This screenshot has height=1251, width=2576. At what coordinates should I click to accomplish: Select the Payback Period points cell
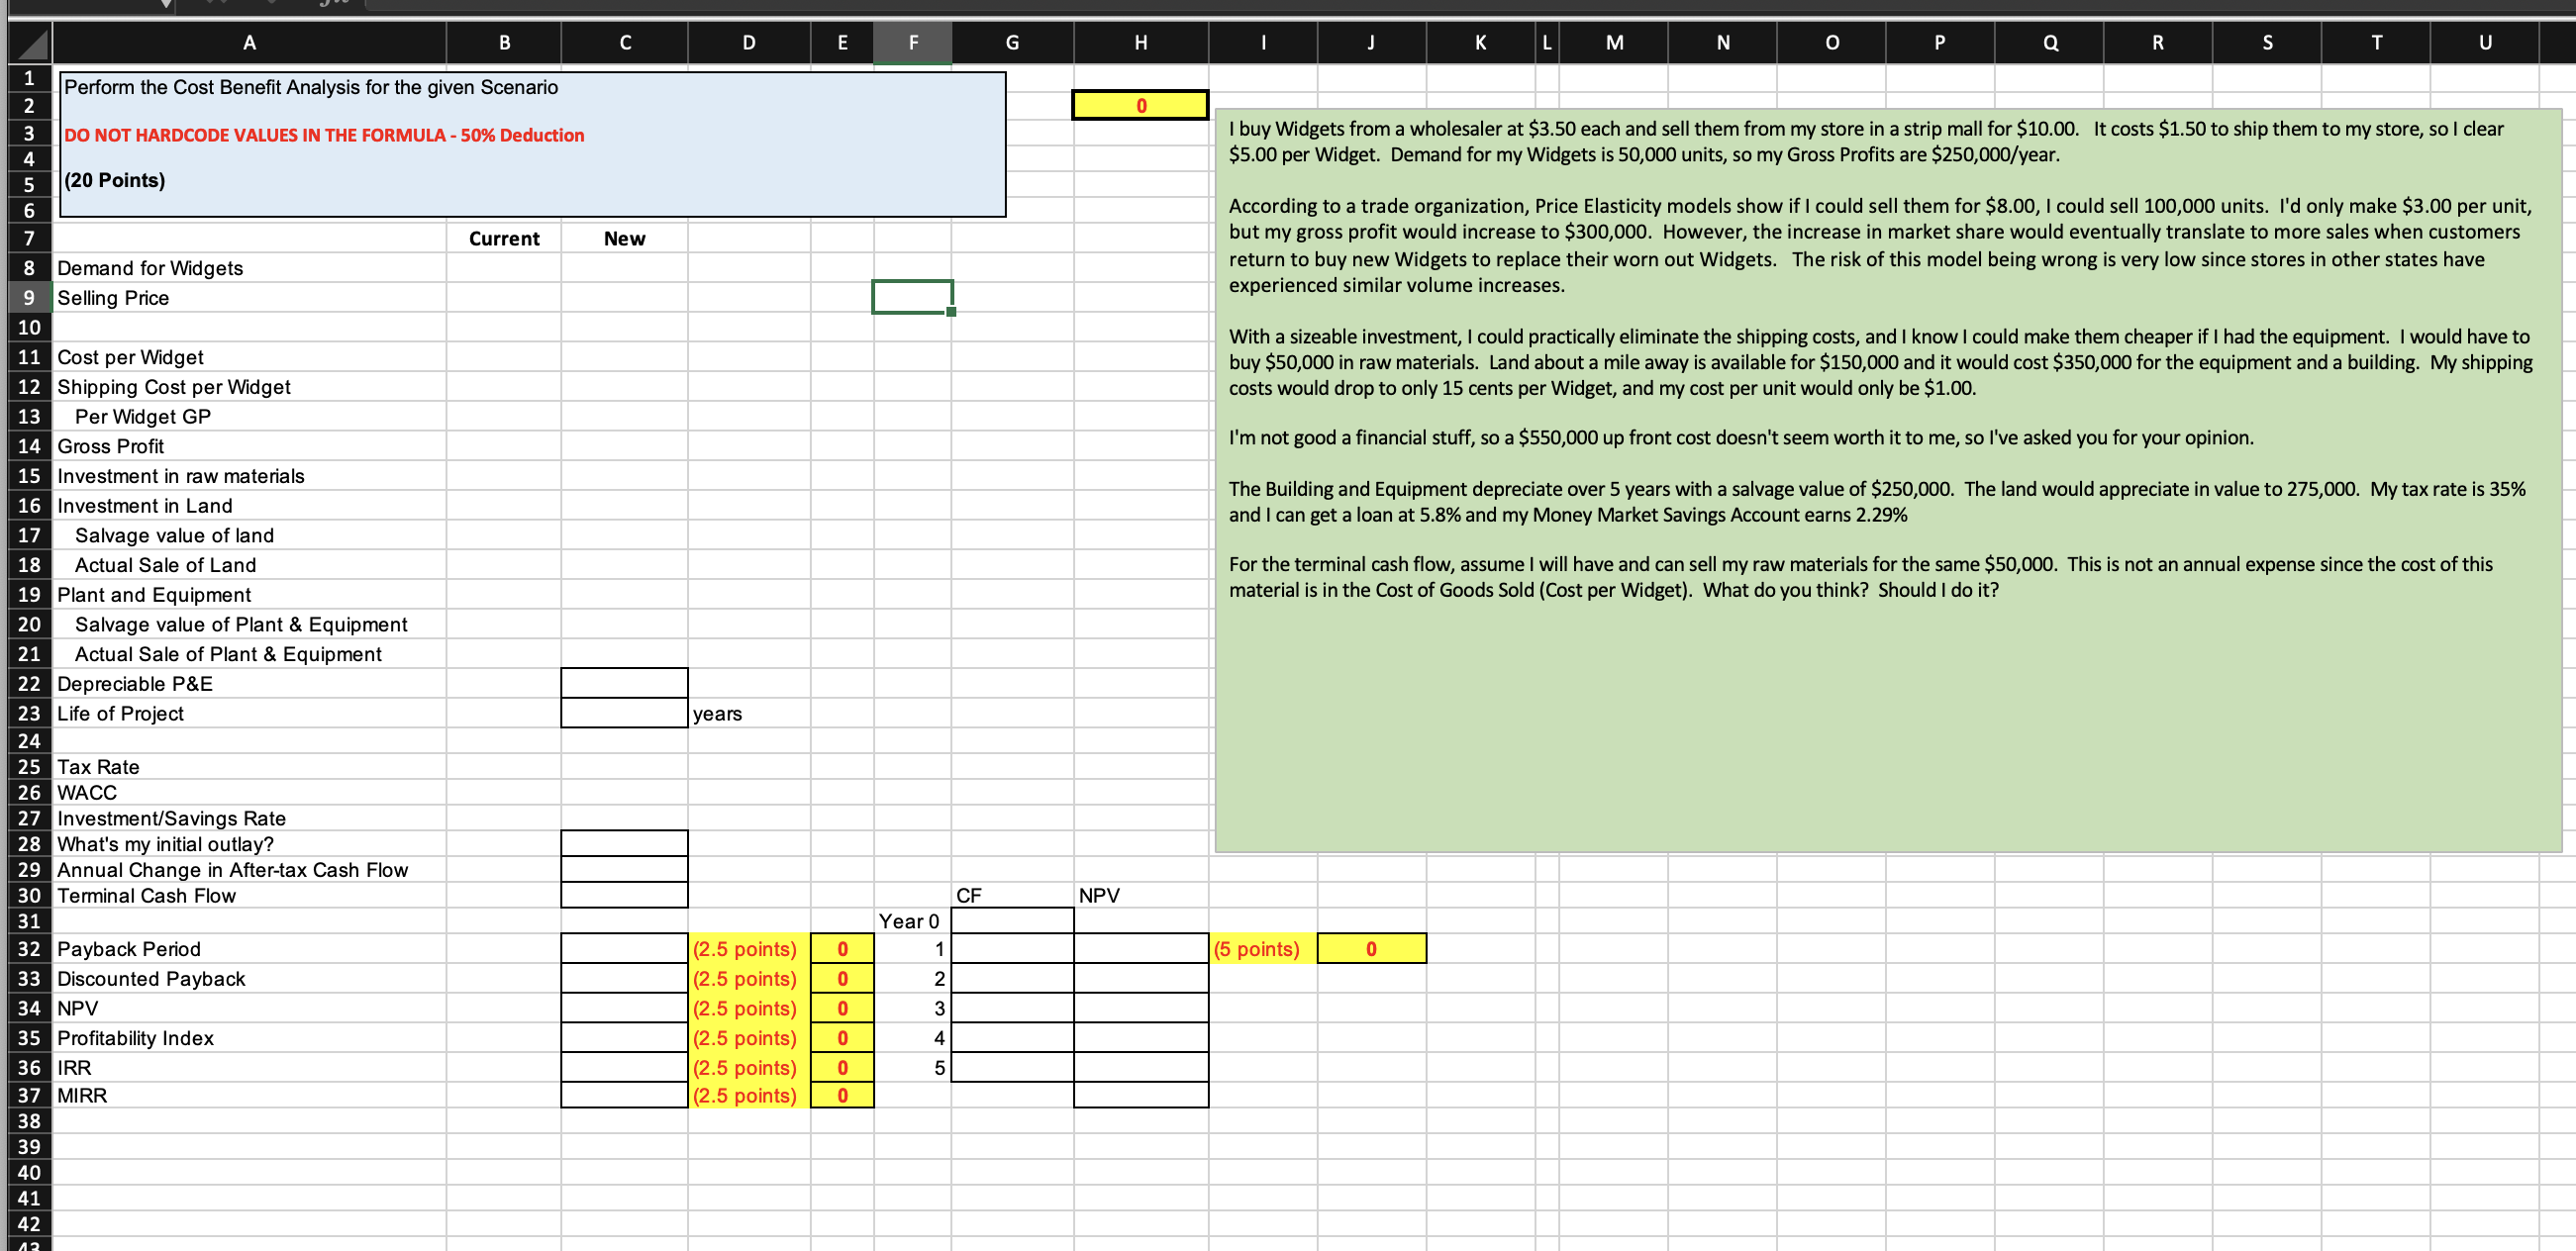pyautogui.click(x=746, y=948)
